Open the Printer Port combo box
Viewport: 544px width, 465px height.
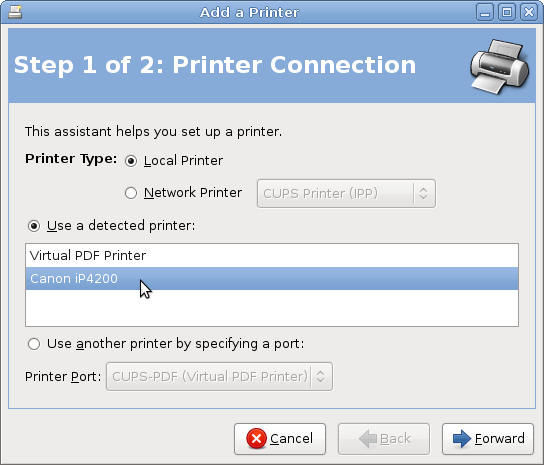click(219, 377)
